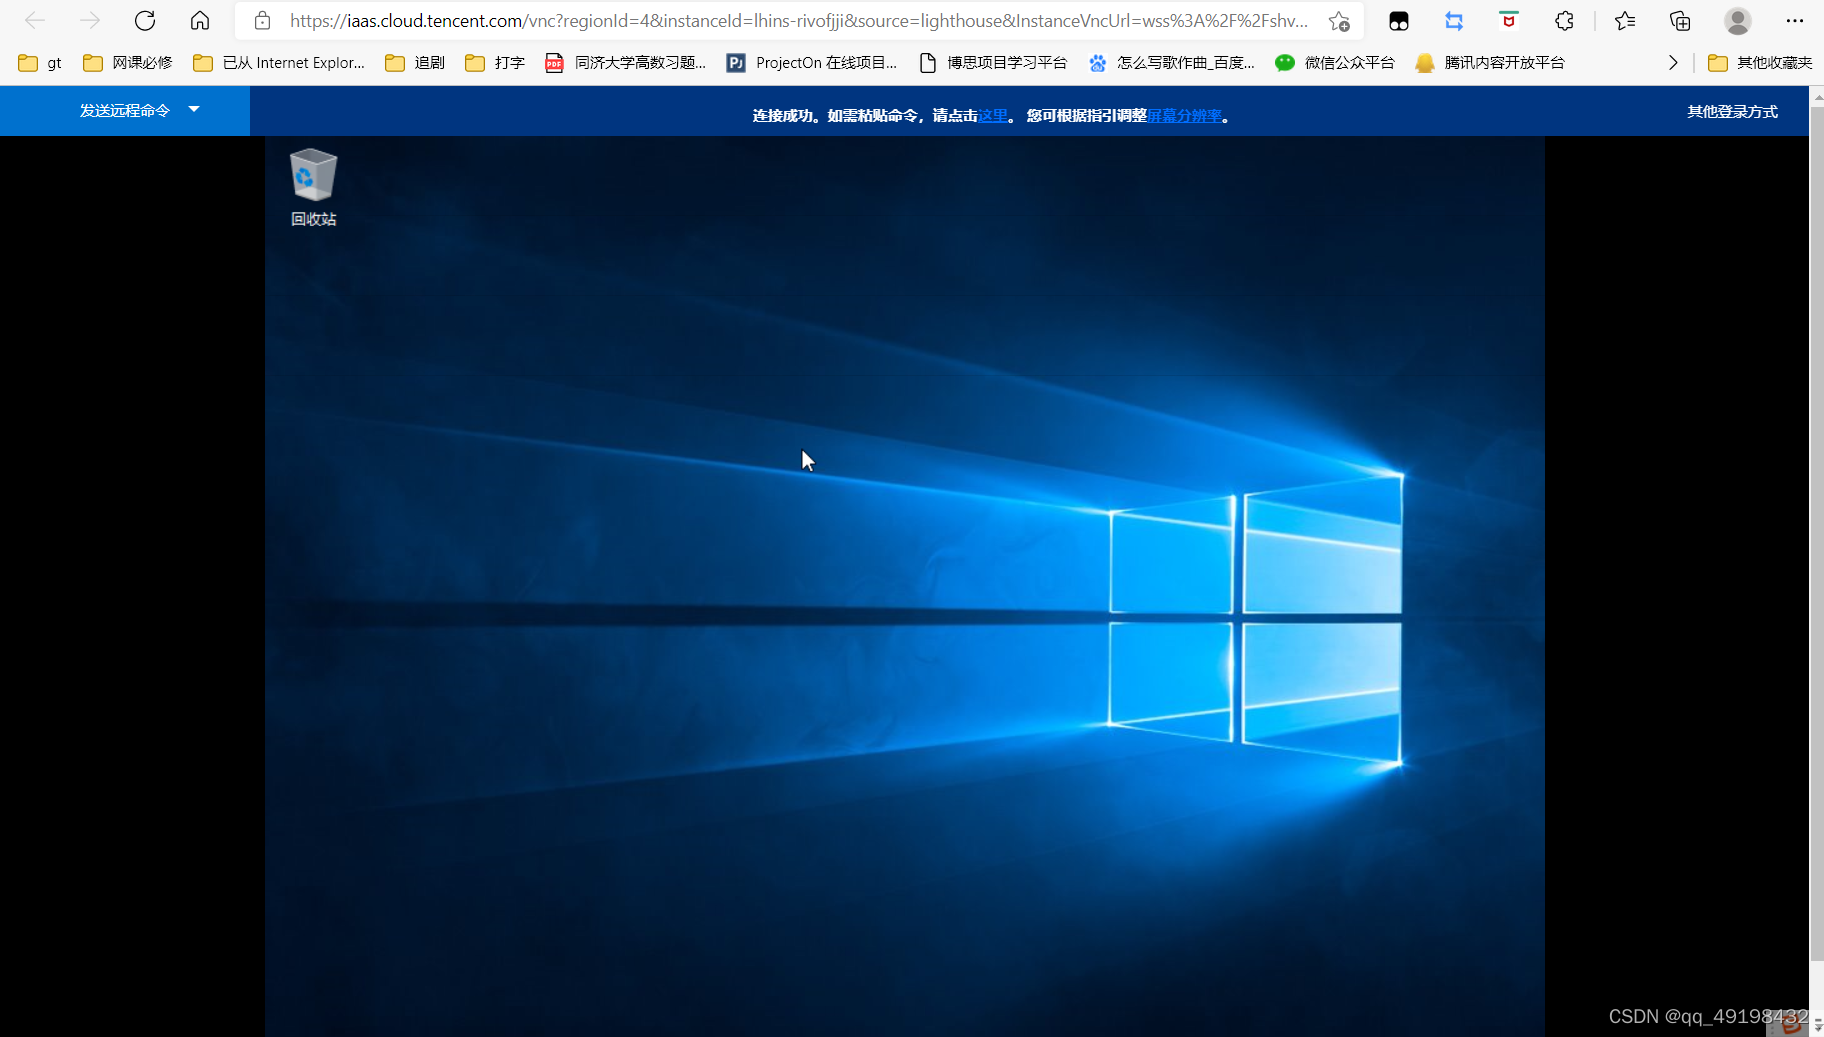Open the 其他收藏夹 folder
Image resolution: width=1824 pixels, height=1037 pixels.
(1760, 63)
